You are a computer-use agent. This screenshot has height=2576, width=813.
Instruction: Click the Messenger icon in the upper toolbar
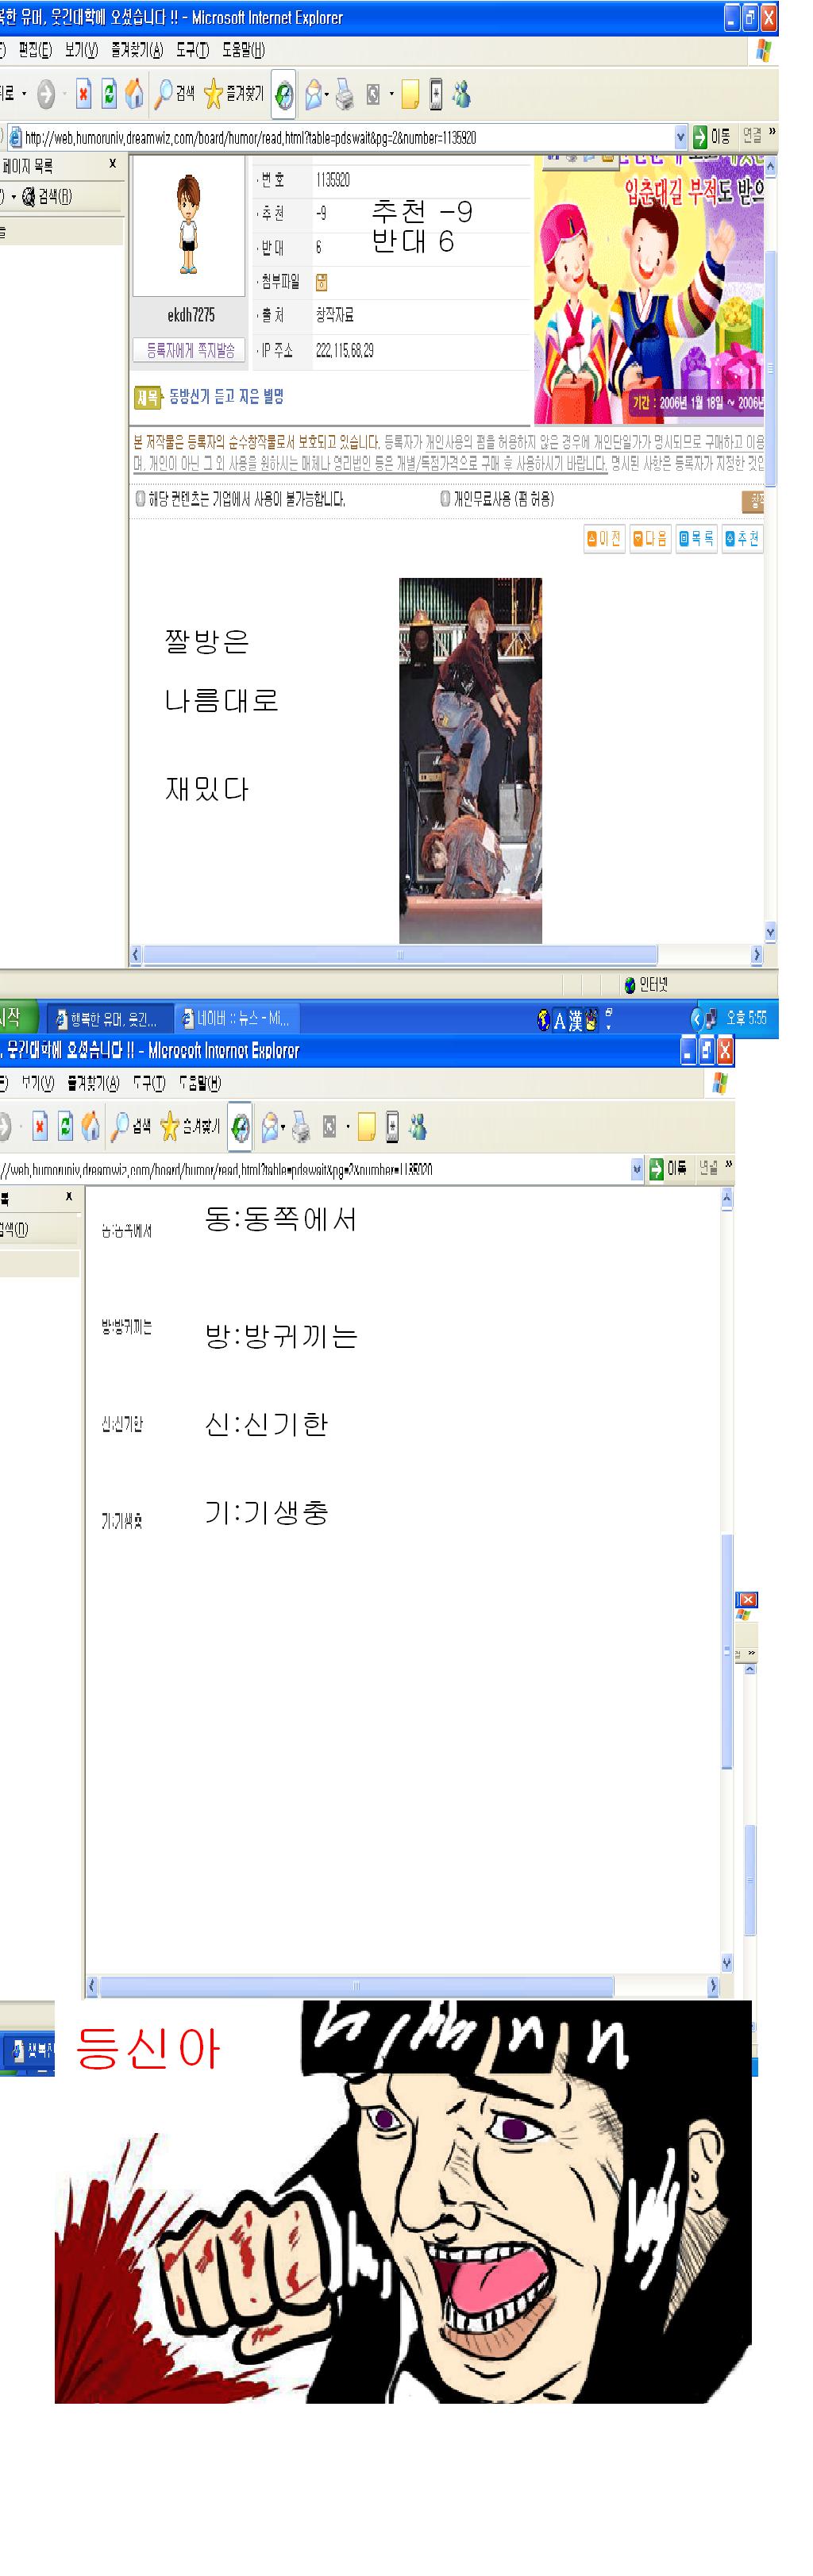[x=461, y=94]
